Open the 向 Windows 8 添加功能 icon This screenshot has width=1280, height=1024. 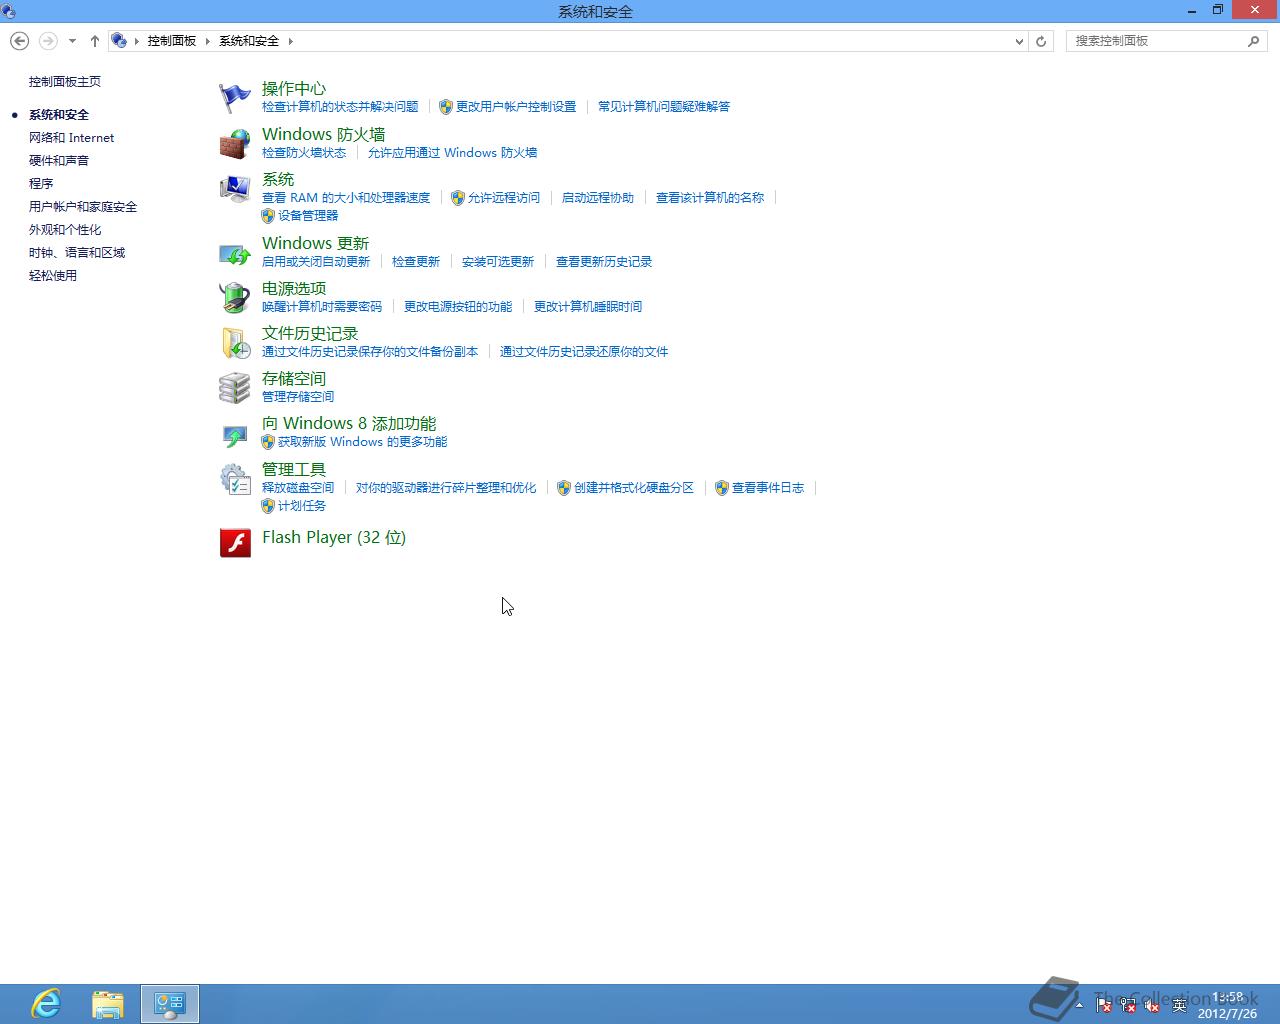point(235,434)
